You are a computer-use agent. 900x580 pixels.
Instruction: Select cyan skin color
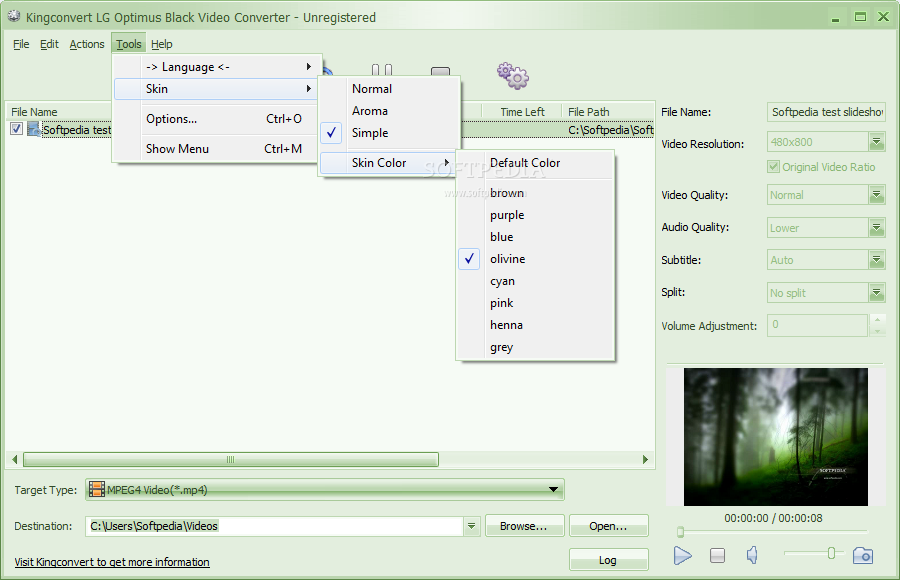(x=535, y=281)
